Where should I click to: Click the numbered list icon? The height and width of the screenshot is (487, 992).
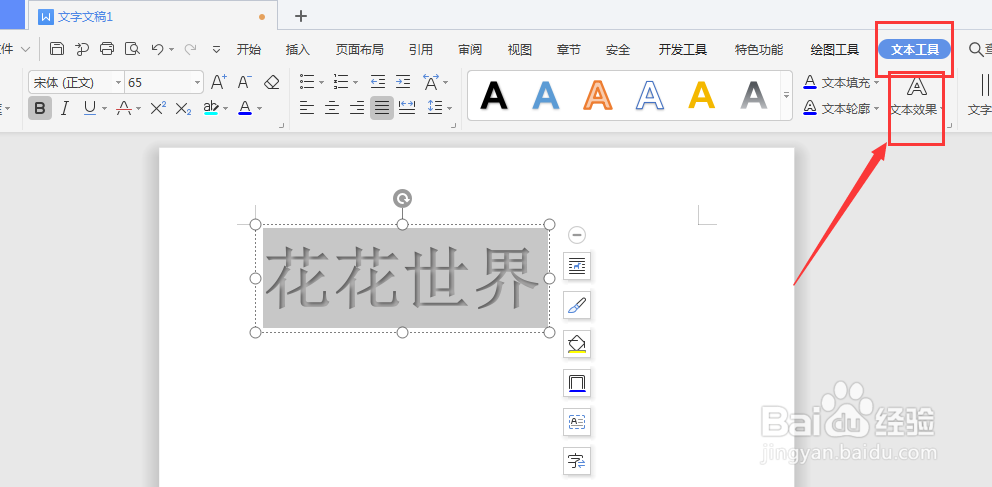342,82
